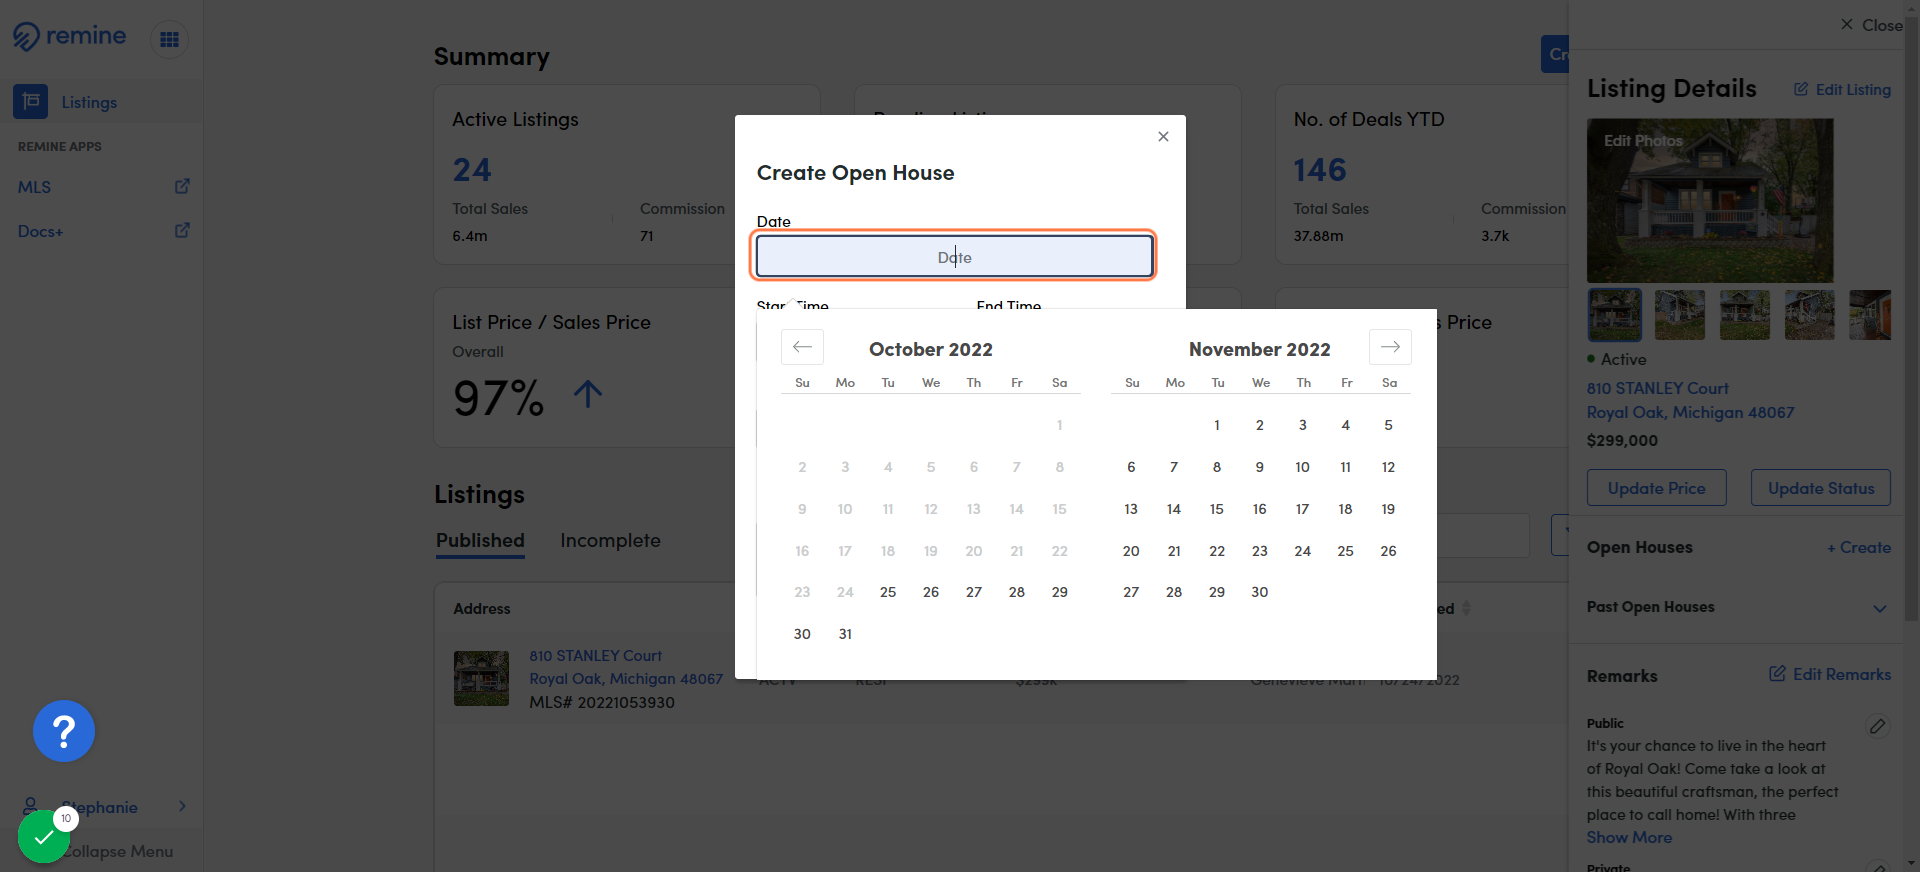Click MLS# 20221053930 text
Image resolution: width=1920 pixels, height=872 pixels.
tap(602, 702)
